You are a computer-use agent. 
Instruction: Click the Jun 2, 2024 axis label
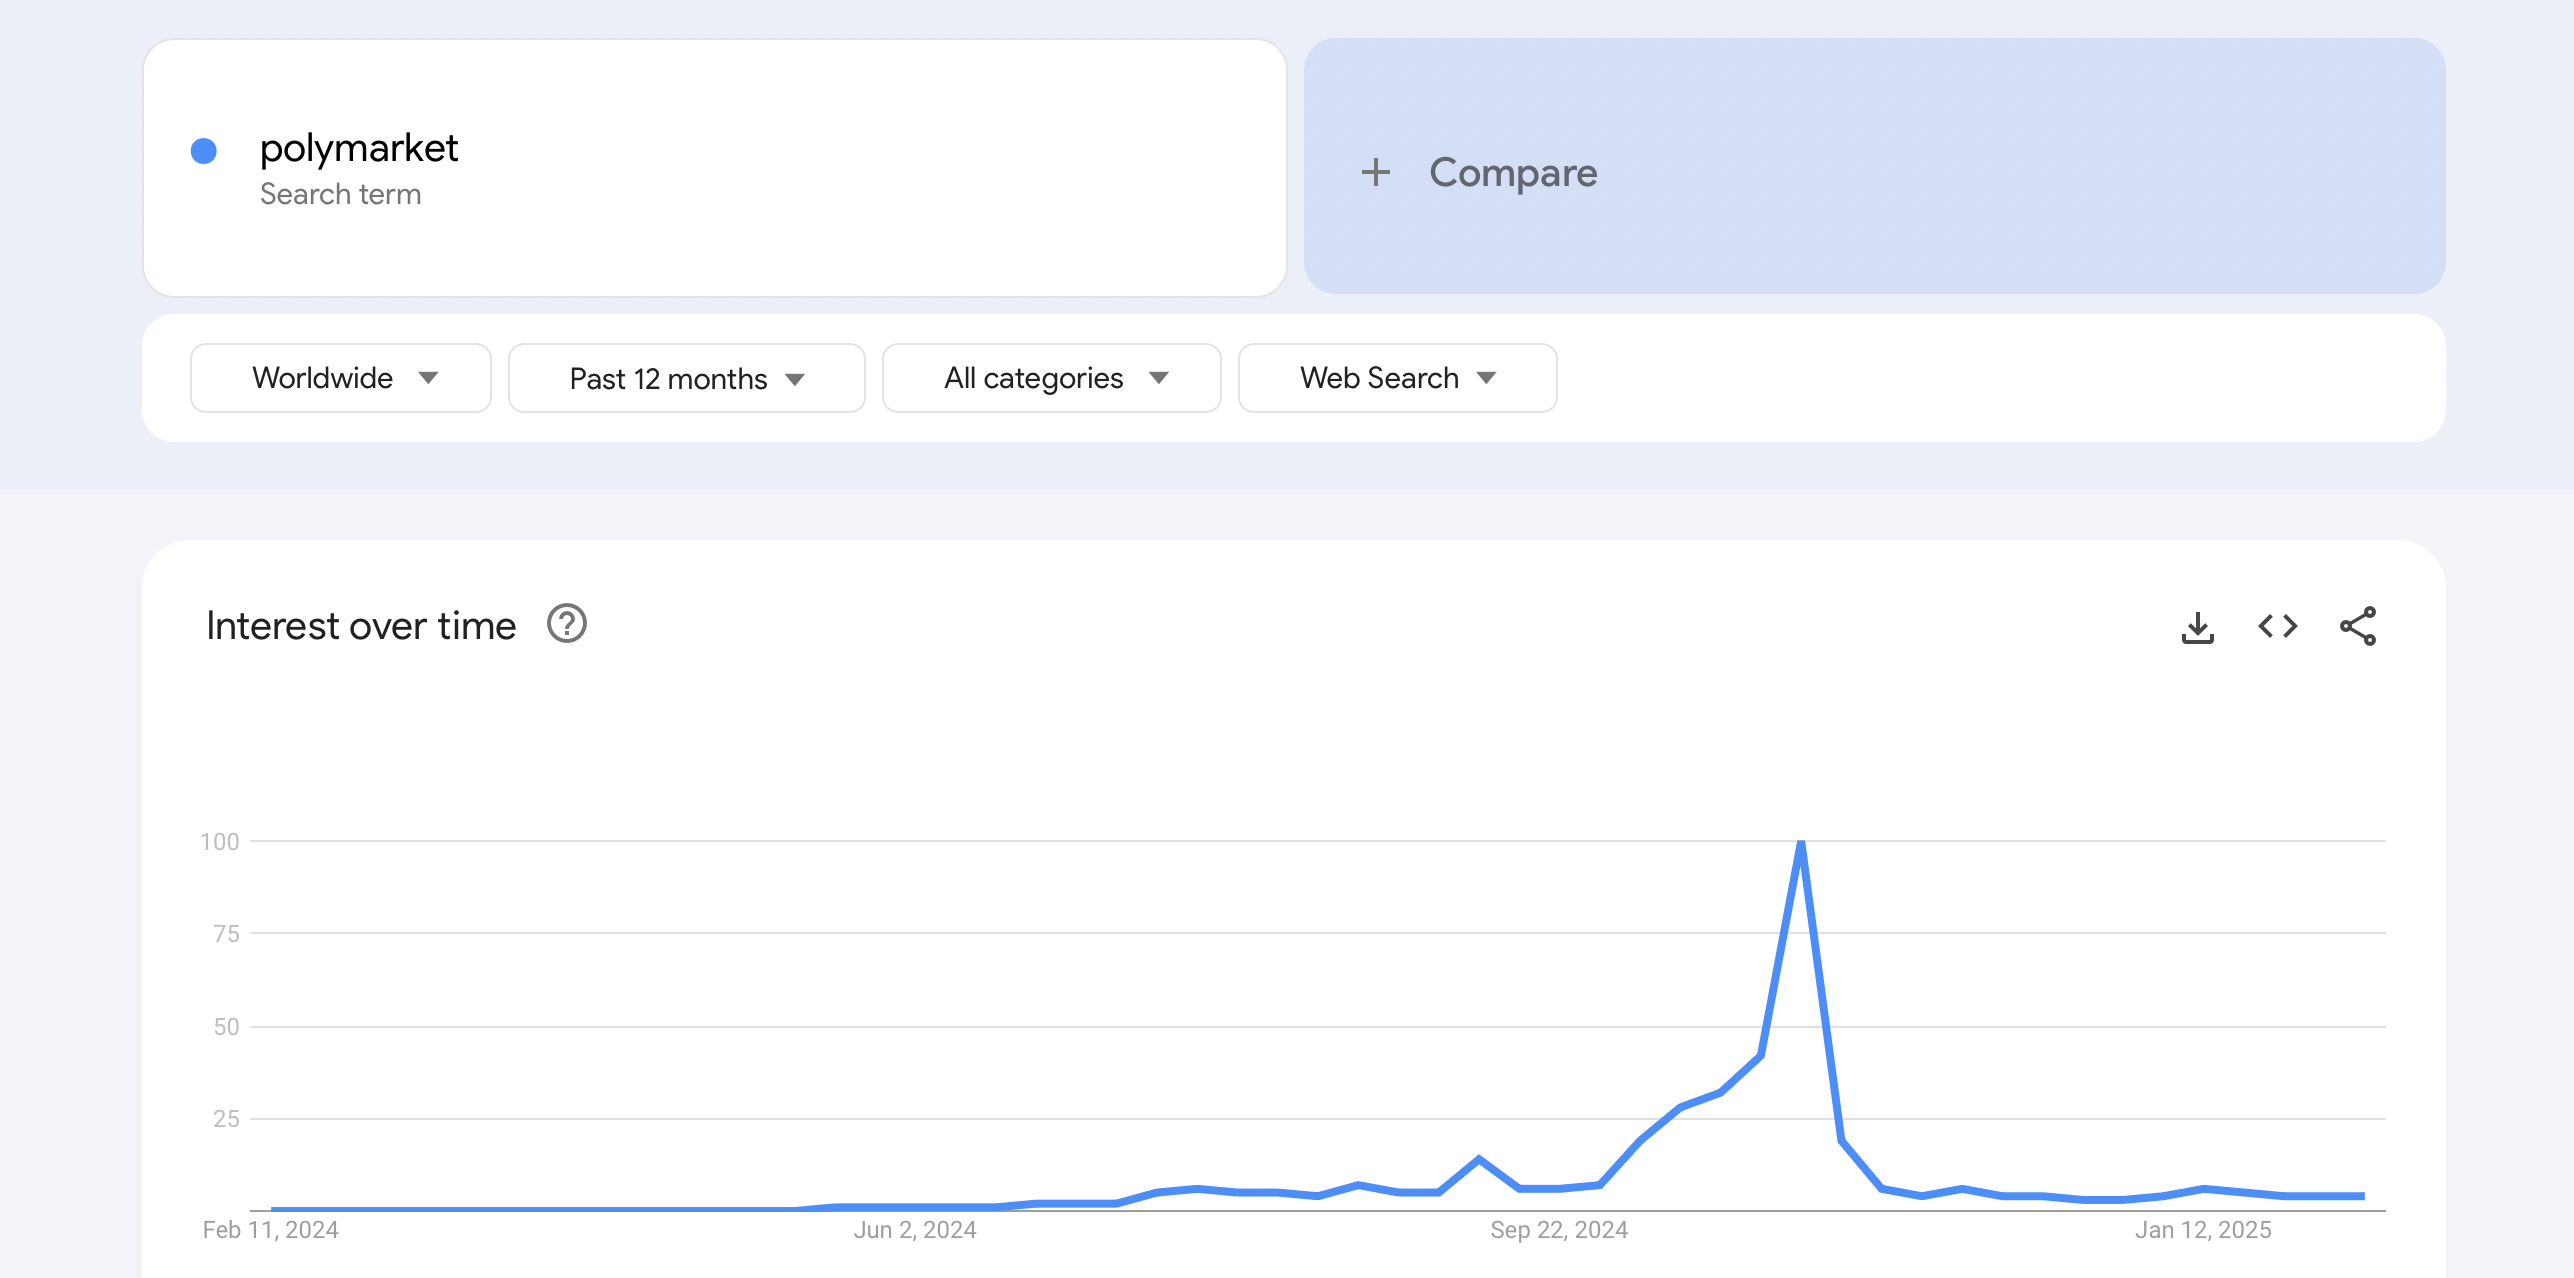pos(914,1230)
